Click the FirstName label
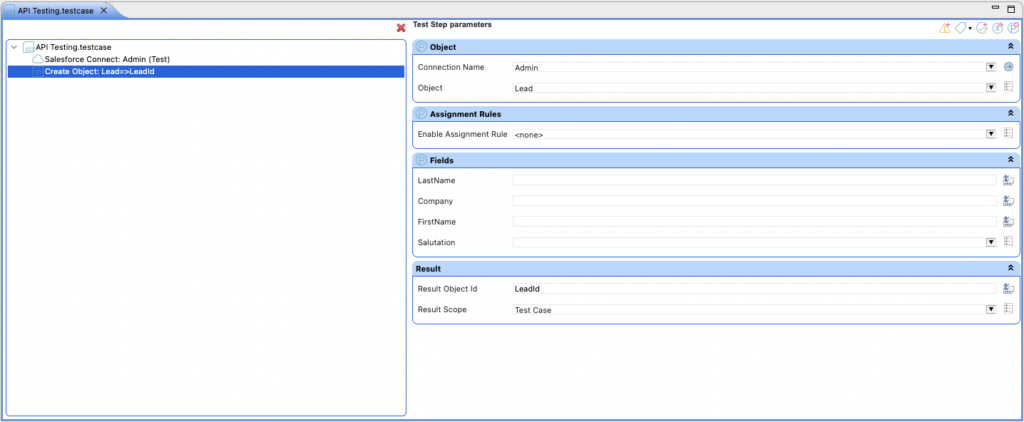The height and width of the screenshot is (422, 1024). 436,221
